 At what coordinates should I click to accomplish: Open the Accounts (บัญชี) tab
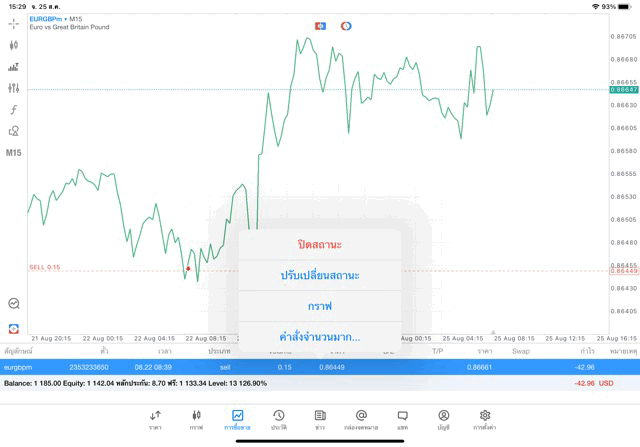pos(443,419)
